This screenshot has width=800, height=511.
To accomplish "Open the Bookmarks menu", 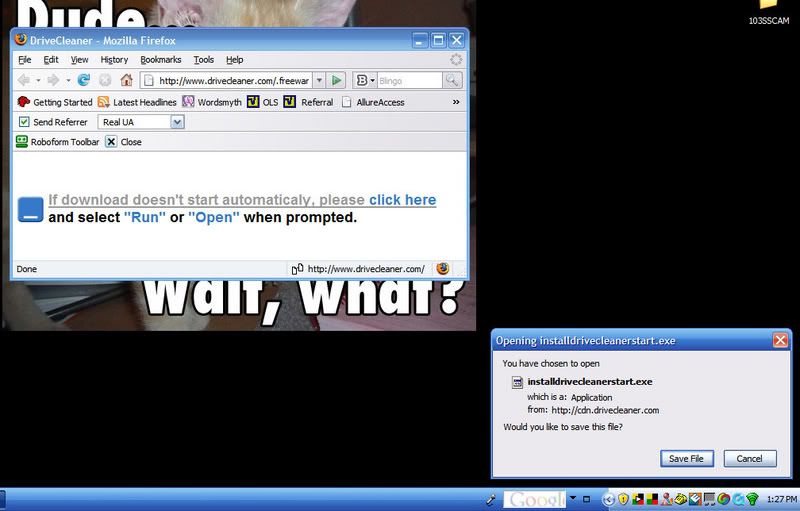I will tap(160, 60).
